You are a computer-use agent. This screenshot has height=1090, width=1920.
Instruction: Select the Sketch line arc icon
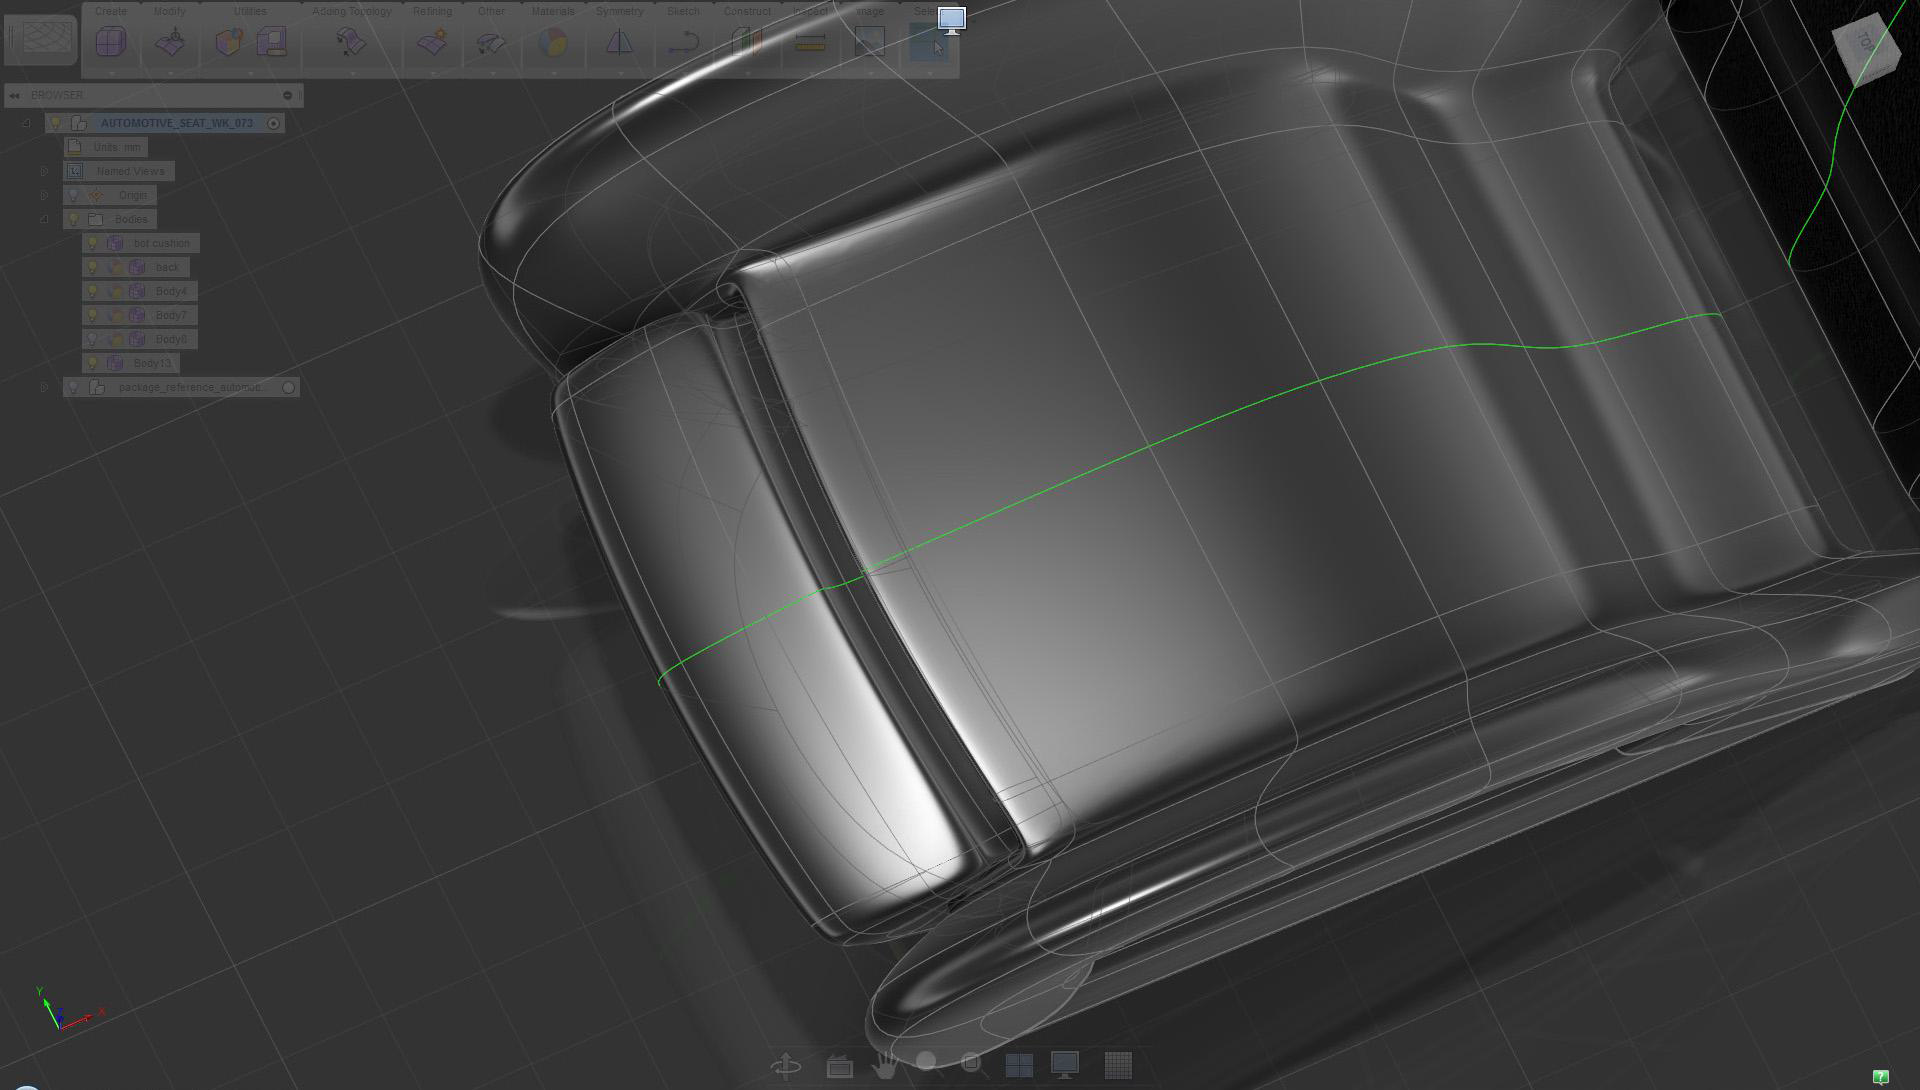[x=685, y=42]
